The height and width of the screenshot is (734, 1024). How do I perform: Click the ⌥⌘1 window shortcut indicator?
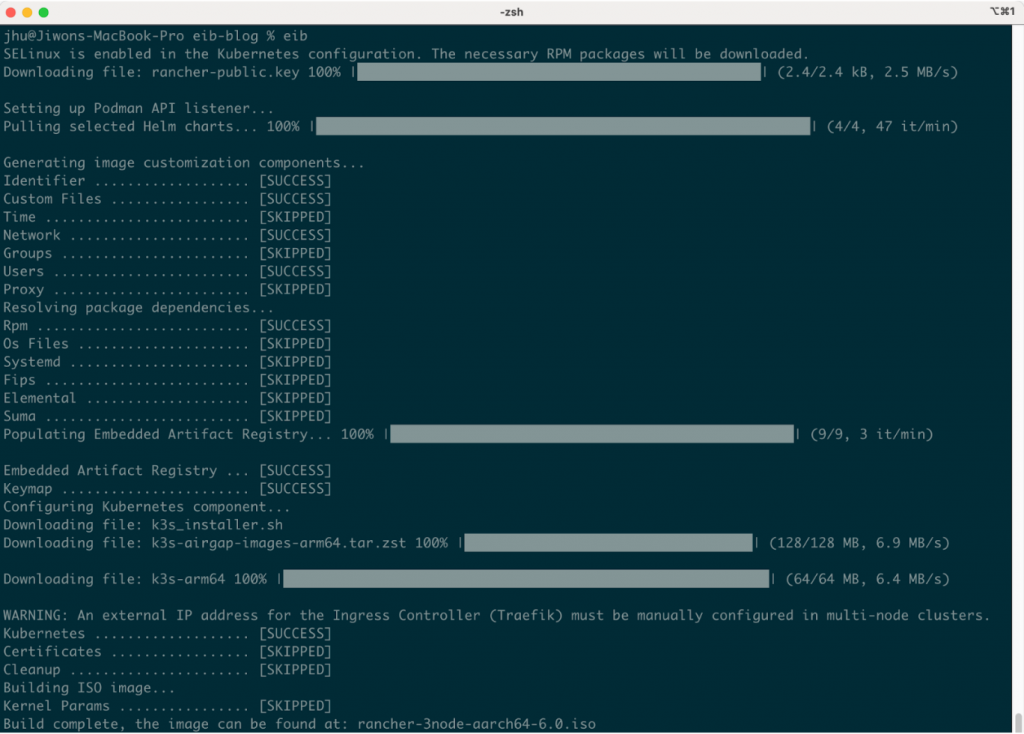(1000, 12)
